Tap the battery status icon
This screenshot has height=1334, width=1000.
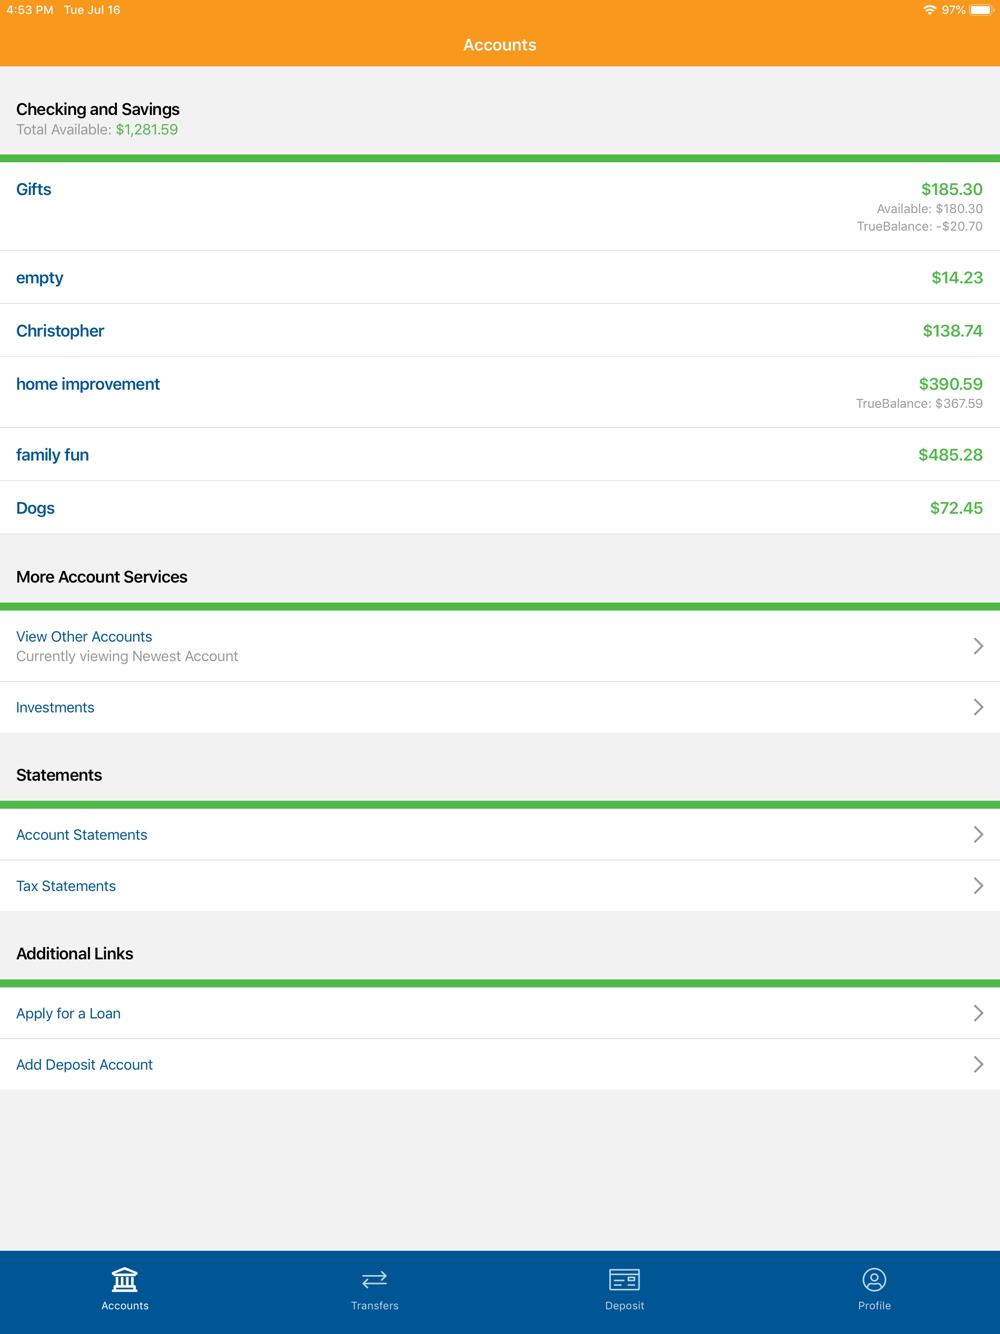pyautogui.click(x=981, y=10)
